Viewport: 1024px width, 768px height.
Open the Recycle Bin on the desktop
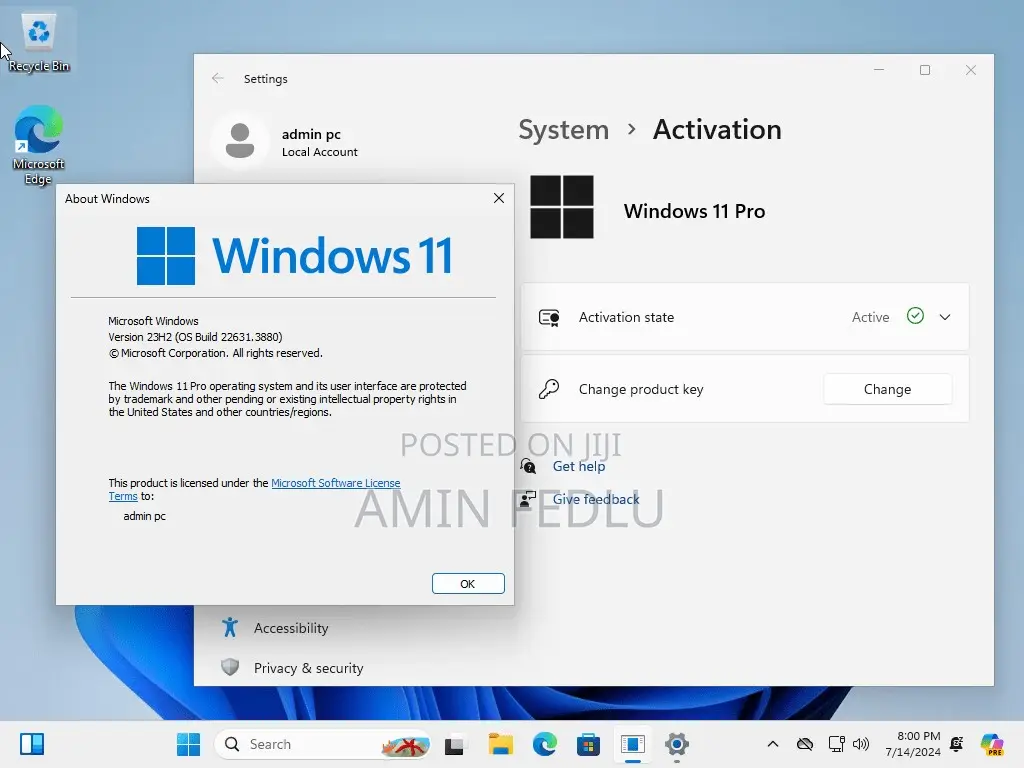point(38,33)
